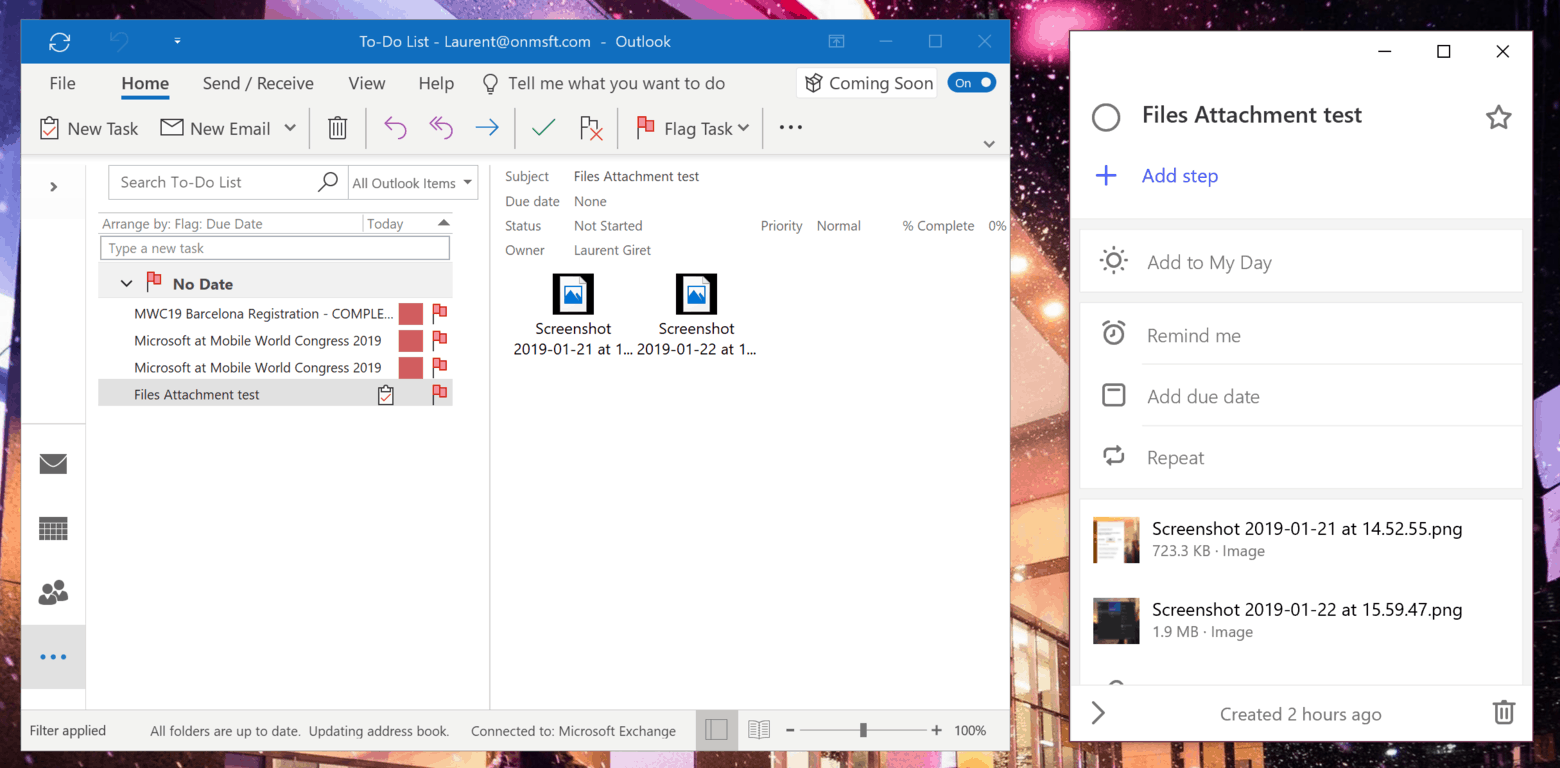1560x768 pixels.
Task: Click the Reply All double-arrow icon
Action: pyautogui.click(x=441, y=128)
